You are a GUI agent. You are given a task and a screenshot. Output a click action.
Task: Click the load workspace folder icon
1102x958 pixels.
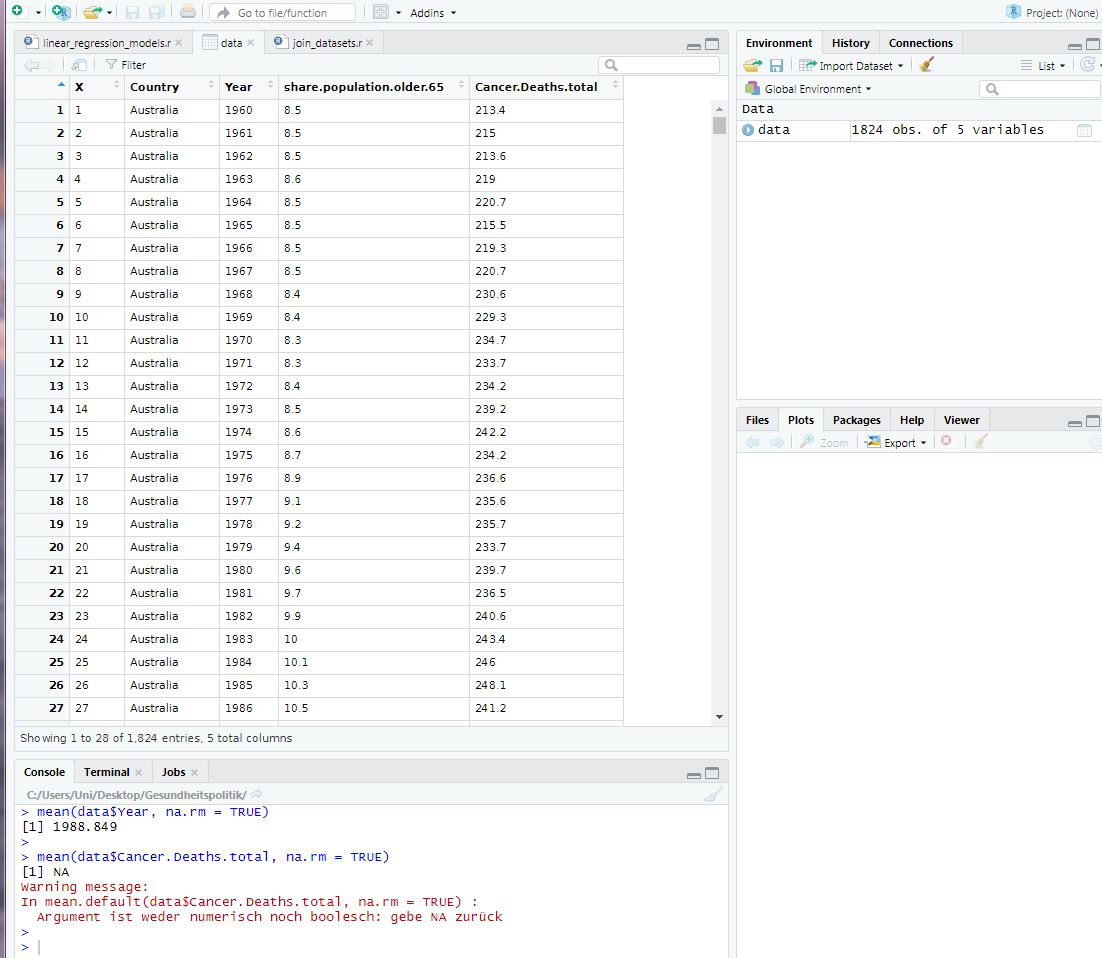click(752, 65)
